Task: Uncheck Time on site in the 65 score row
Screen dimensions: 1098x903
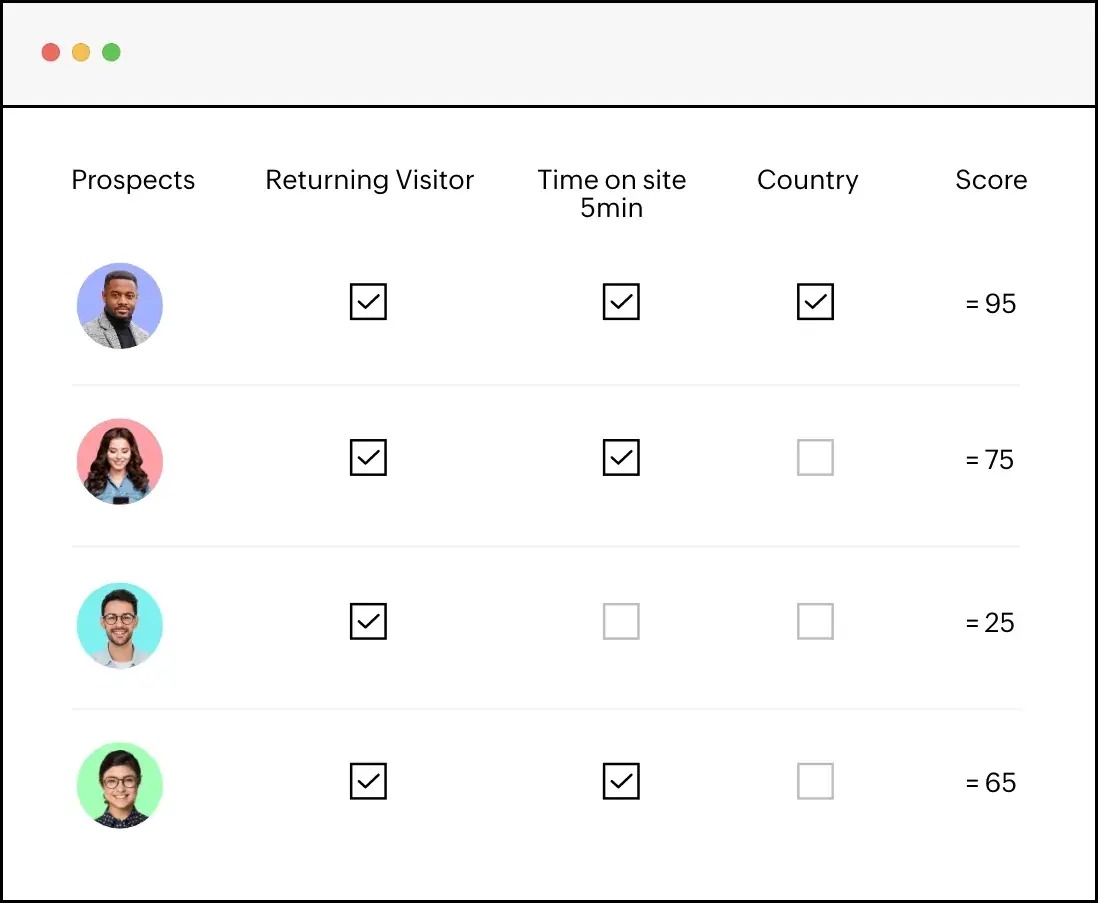Action: click(x=621, y=781)
